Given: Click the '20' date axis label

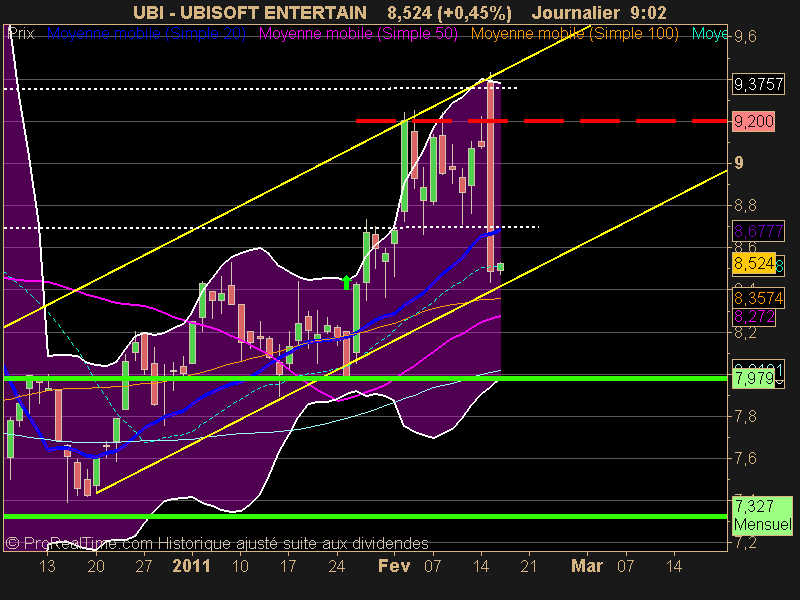Looking at the screenshot, I should [x=96, y=566].
